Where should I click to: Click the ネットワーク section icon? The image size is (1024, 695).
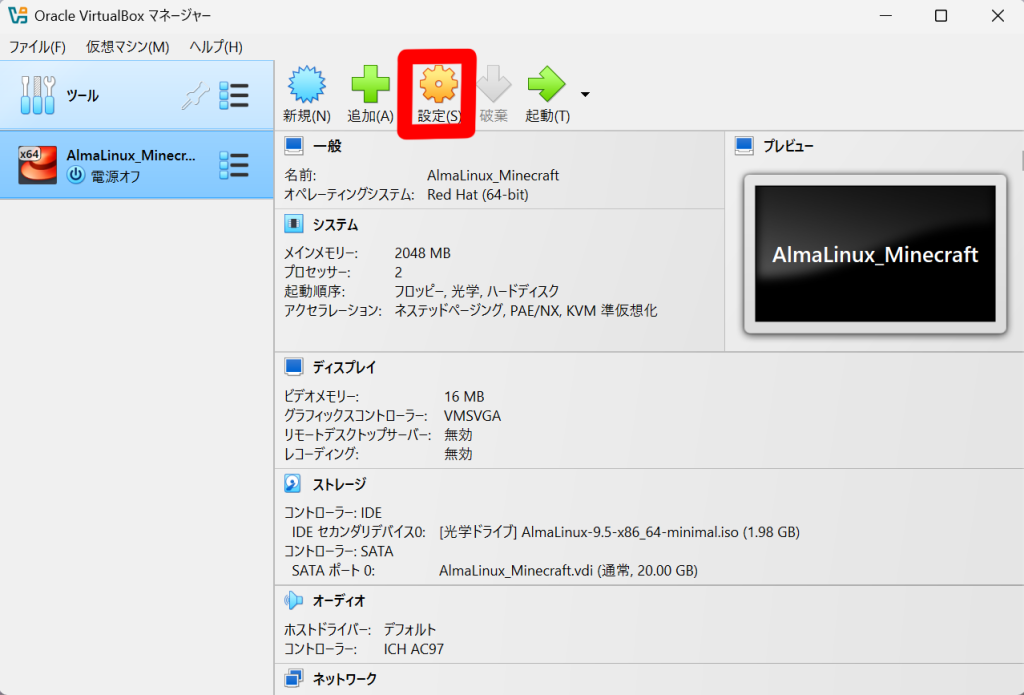pyautogui.click(x=294, y=678)
